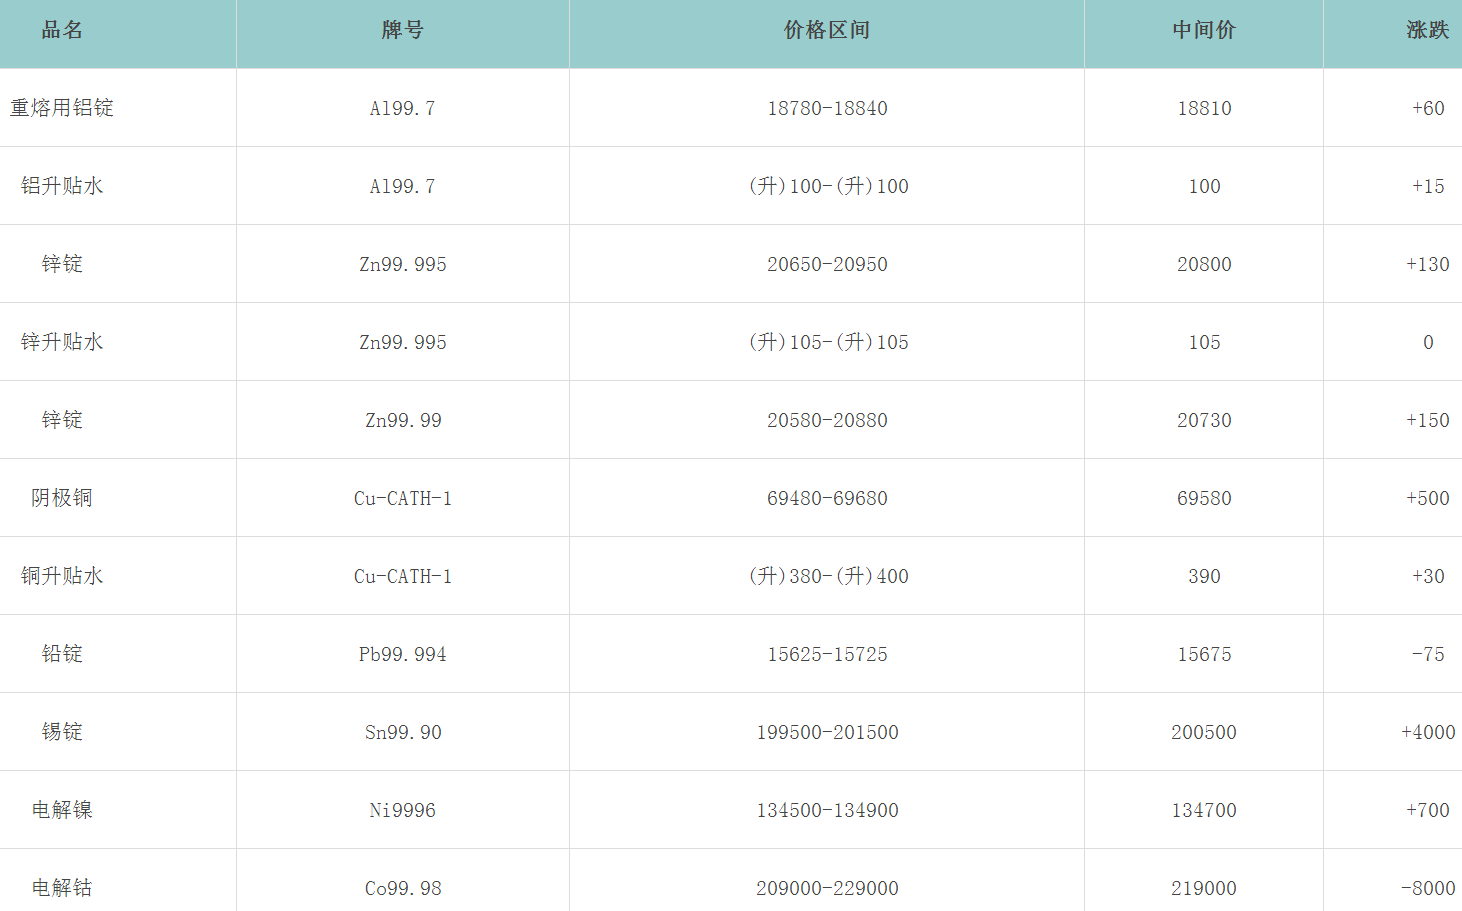Select the 200500 middle price cell
The width and height of the screenshot is (1462, 911).
pyautogui.click(x=1204, y=732)
